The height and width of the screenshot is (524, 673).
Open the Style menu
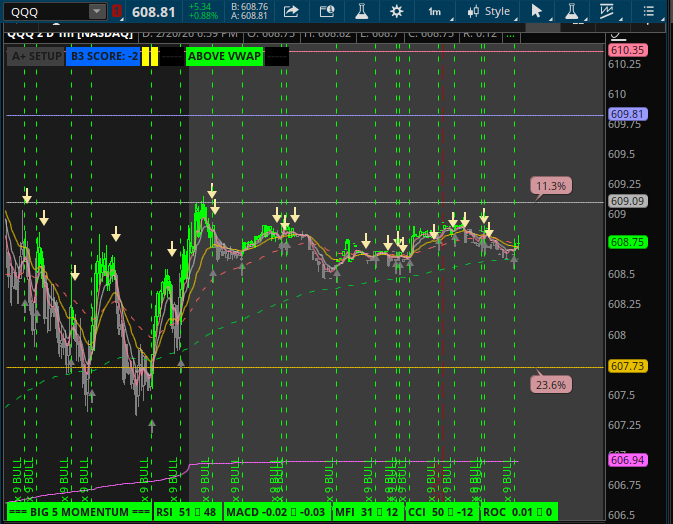point(489,12)
